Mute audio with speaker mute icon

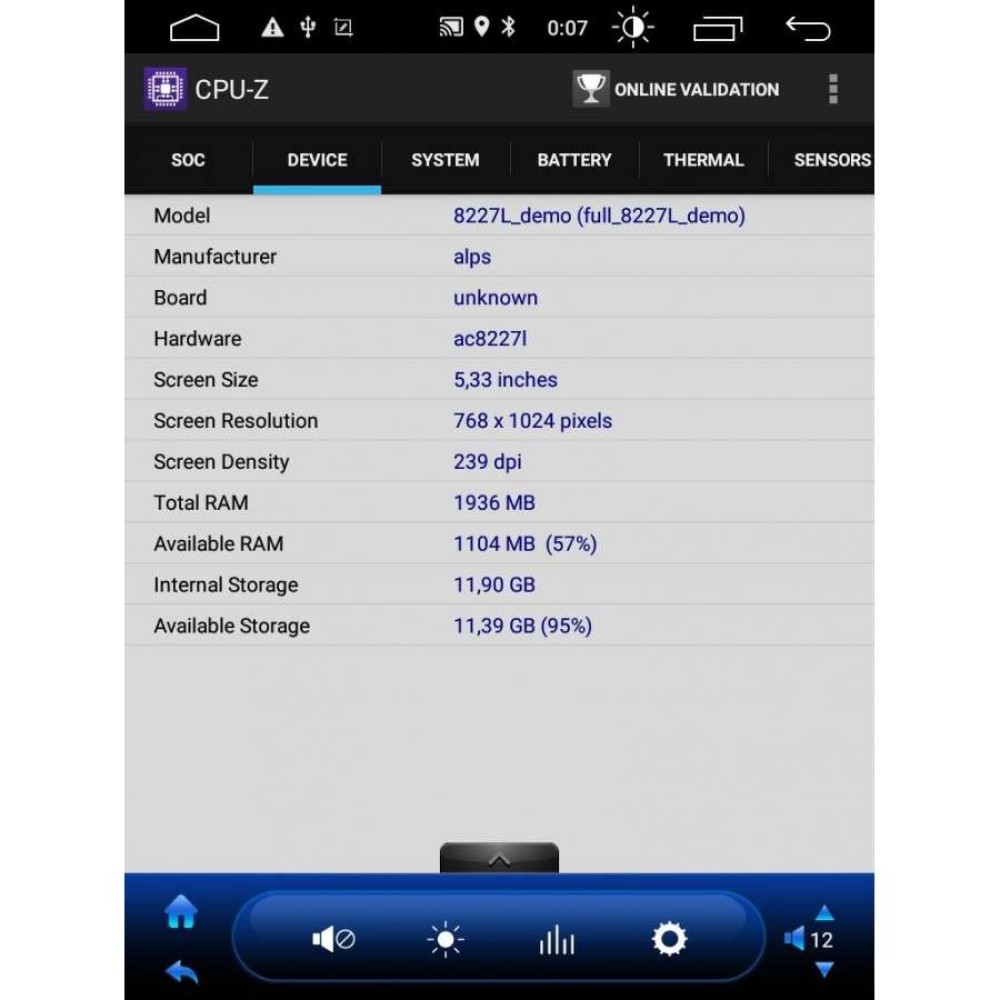pyautogui.click(x=333, y=939)
